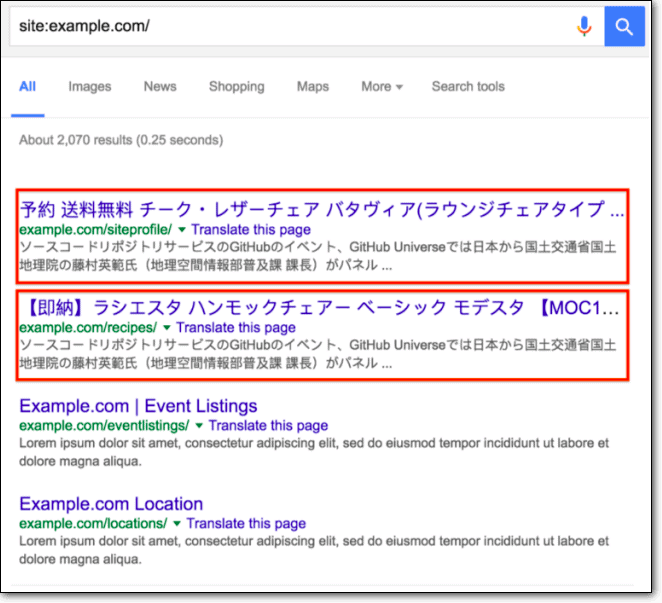Switch to the Images tab
This screenshot has height=603, width=662.
(x=89, y=87)
